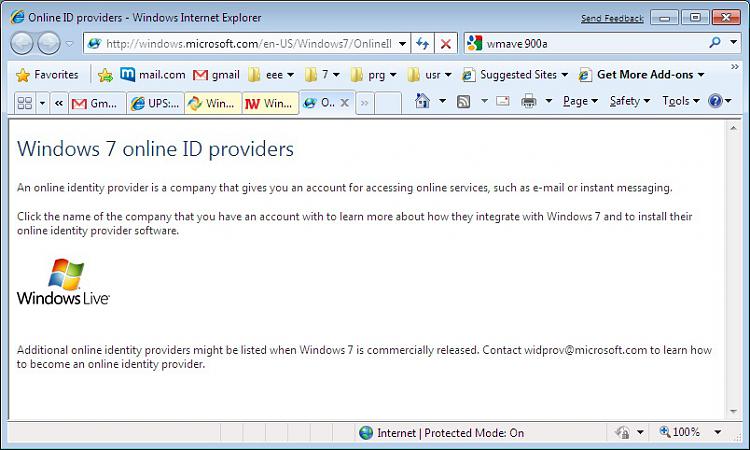The height and width of the screenshot is (450, 750).
Task: Open the Home button dropdown arrow
Action: tap(442, 101)
